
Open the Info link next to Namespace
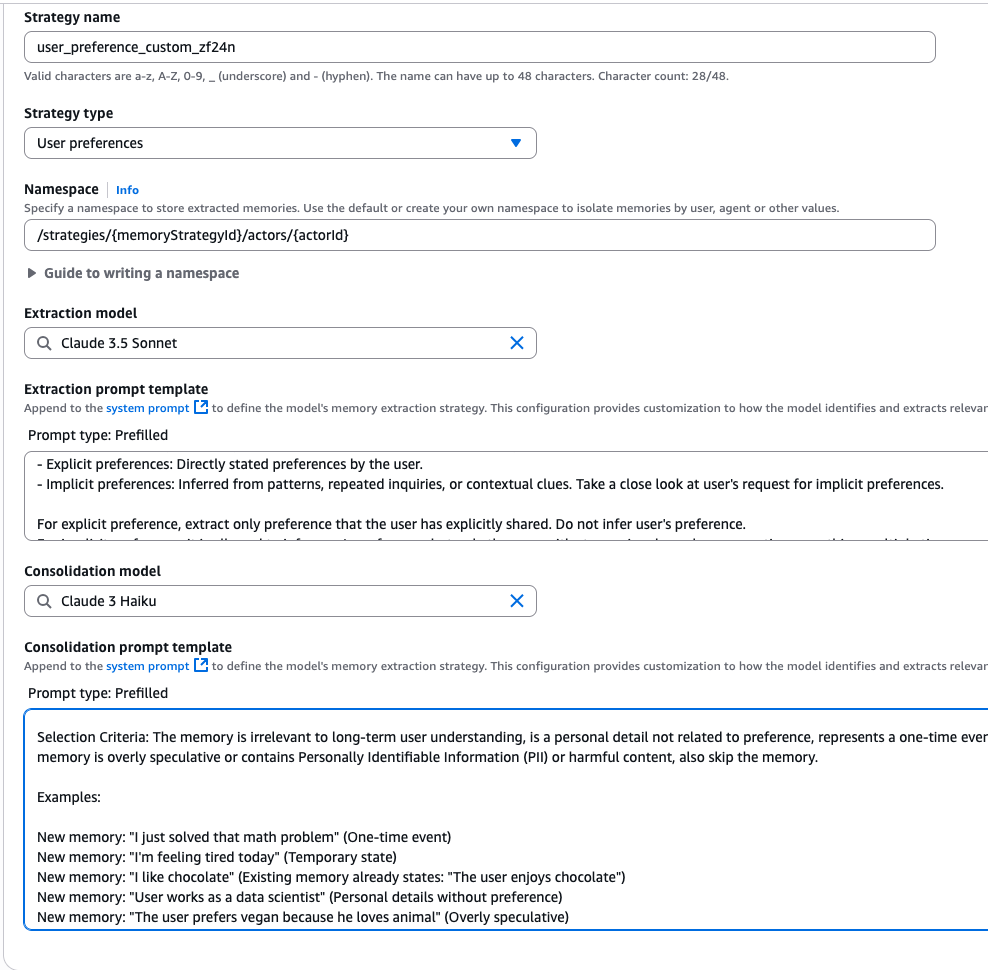pos(127,190)
